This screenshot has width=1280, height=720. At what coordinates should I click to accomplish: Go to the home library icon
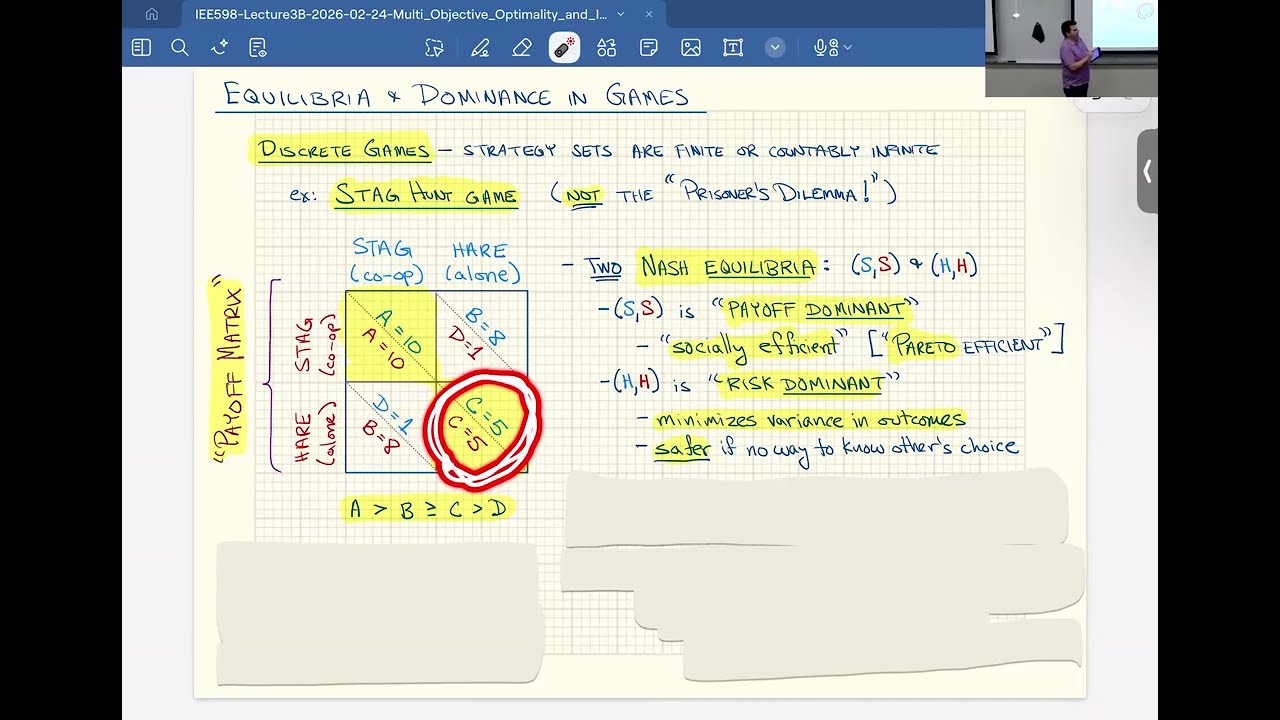tap(152, 14)
